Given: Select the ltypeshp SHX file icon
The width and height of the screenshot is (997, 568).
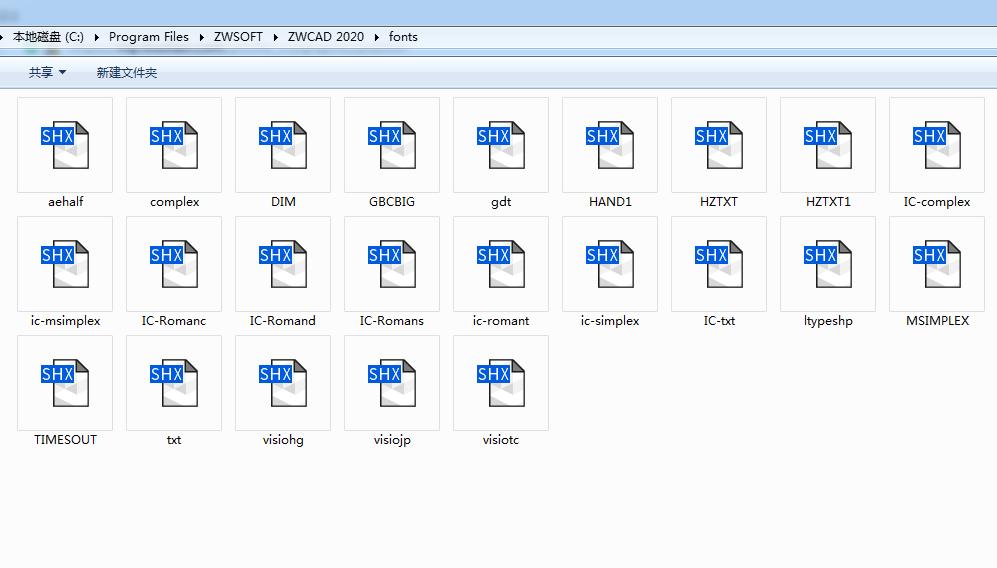Looking at the screenshot, I should tap(828, 264).
